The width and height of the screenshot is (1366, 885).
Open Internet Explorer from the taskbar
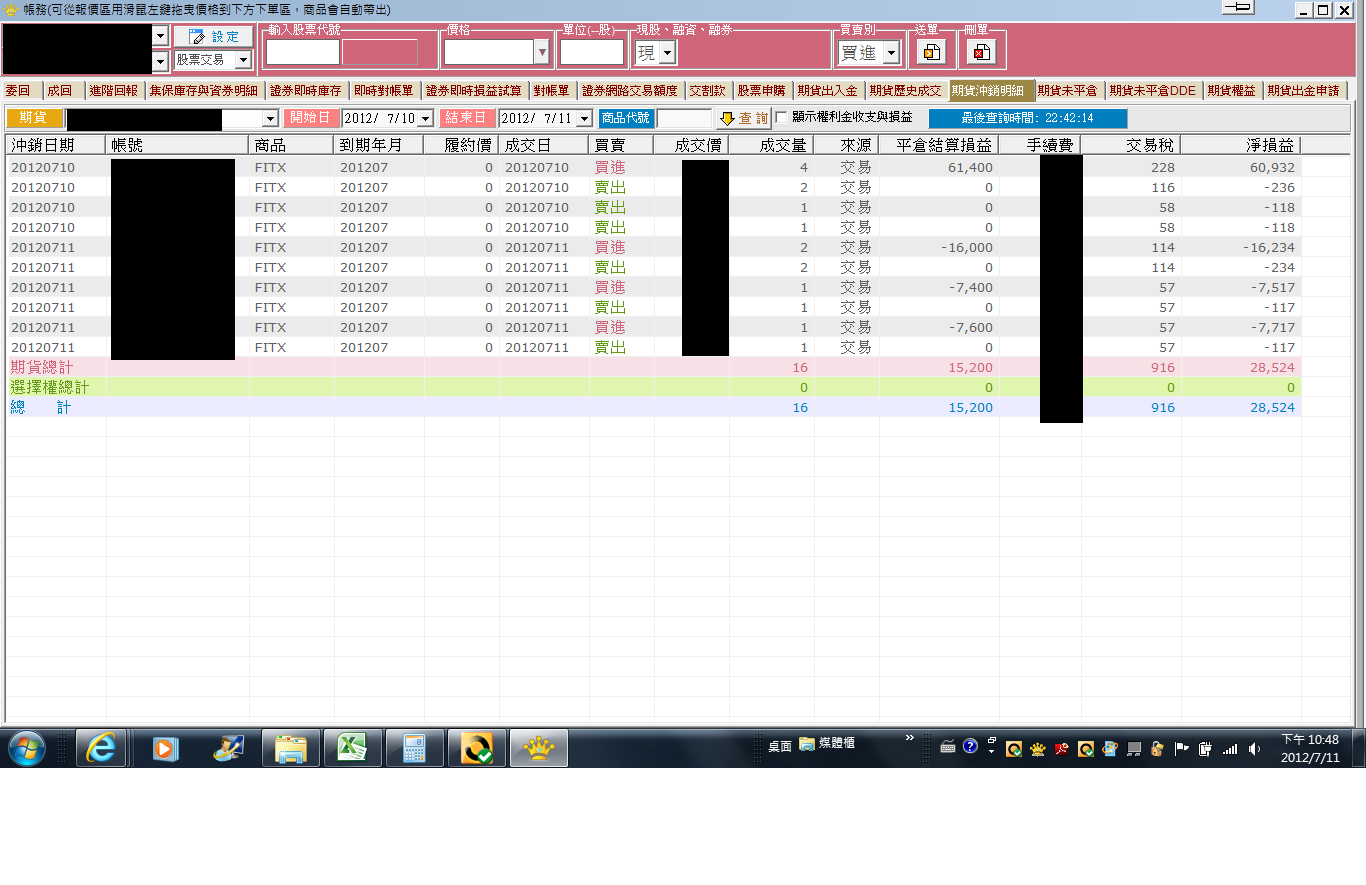coord(102,748)
